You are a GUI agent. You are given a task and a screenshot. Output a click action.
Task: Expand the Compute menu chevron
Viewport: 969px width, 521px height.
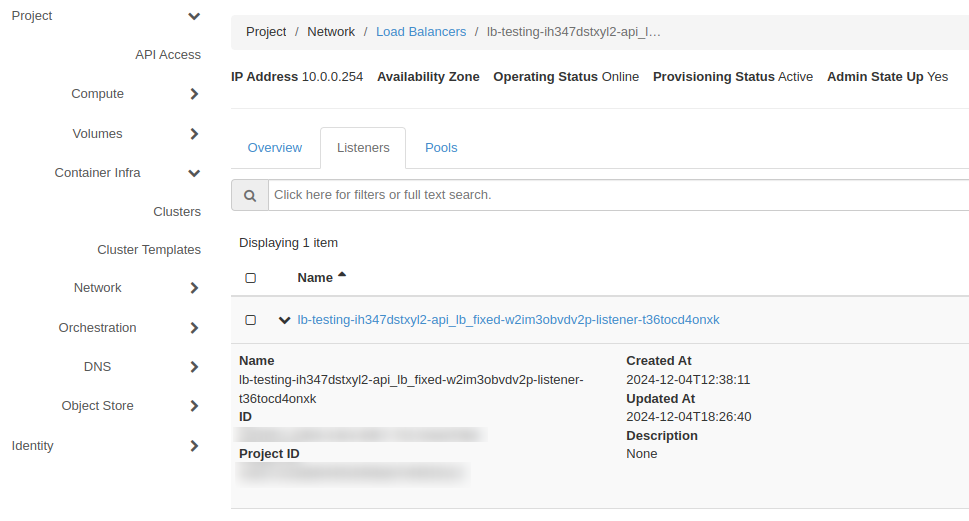coord(194,94)
